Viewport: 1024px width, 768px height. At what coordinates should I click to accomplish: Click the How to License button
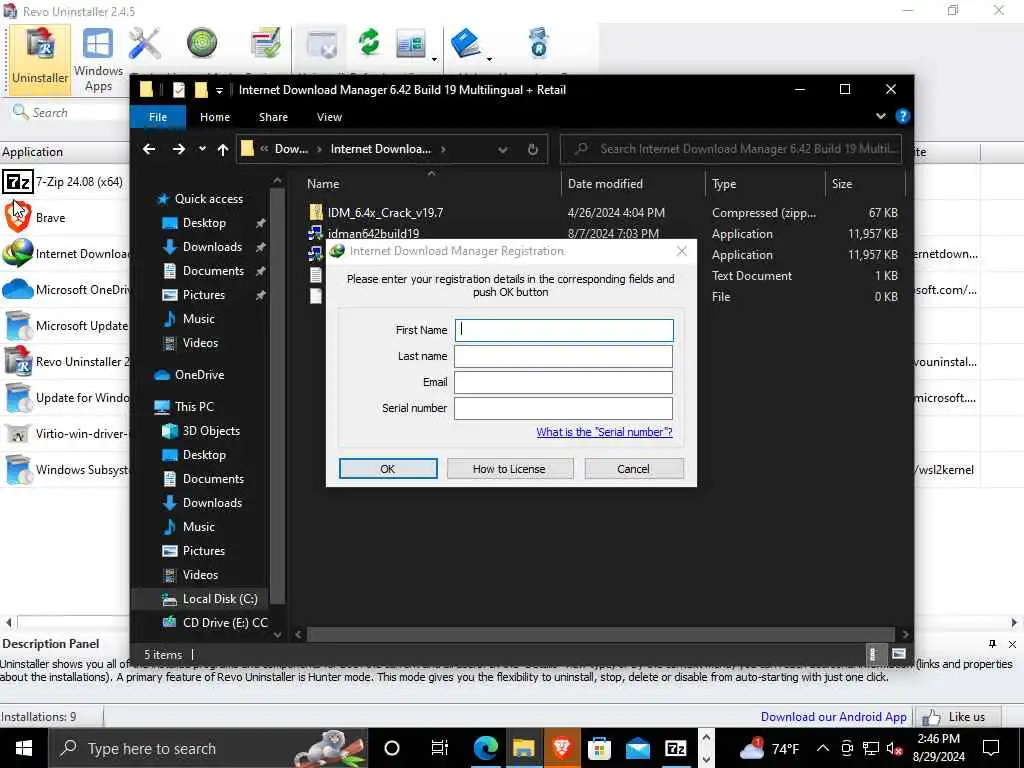[x=509, y=468]
